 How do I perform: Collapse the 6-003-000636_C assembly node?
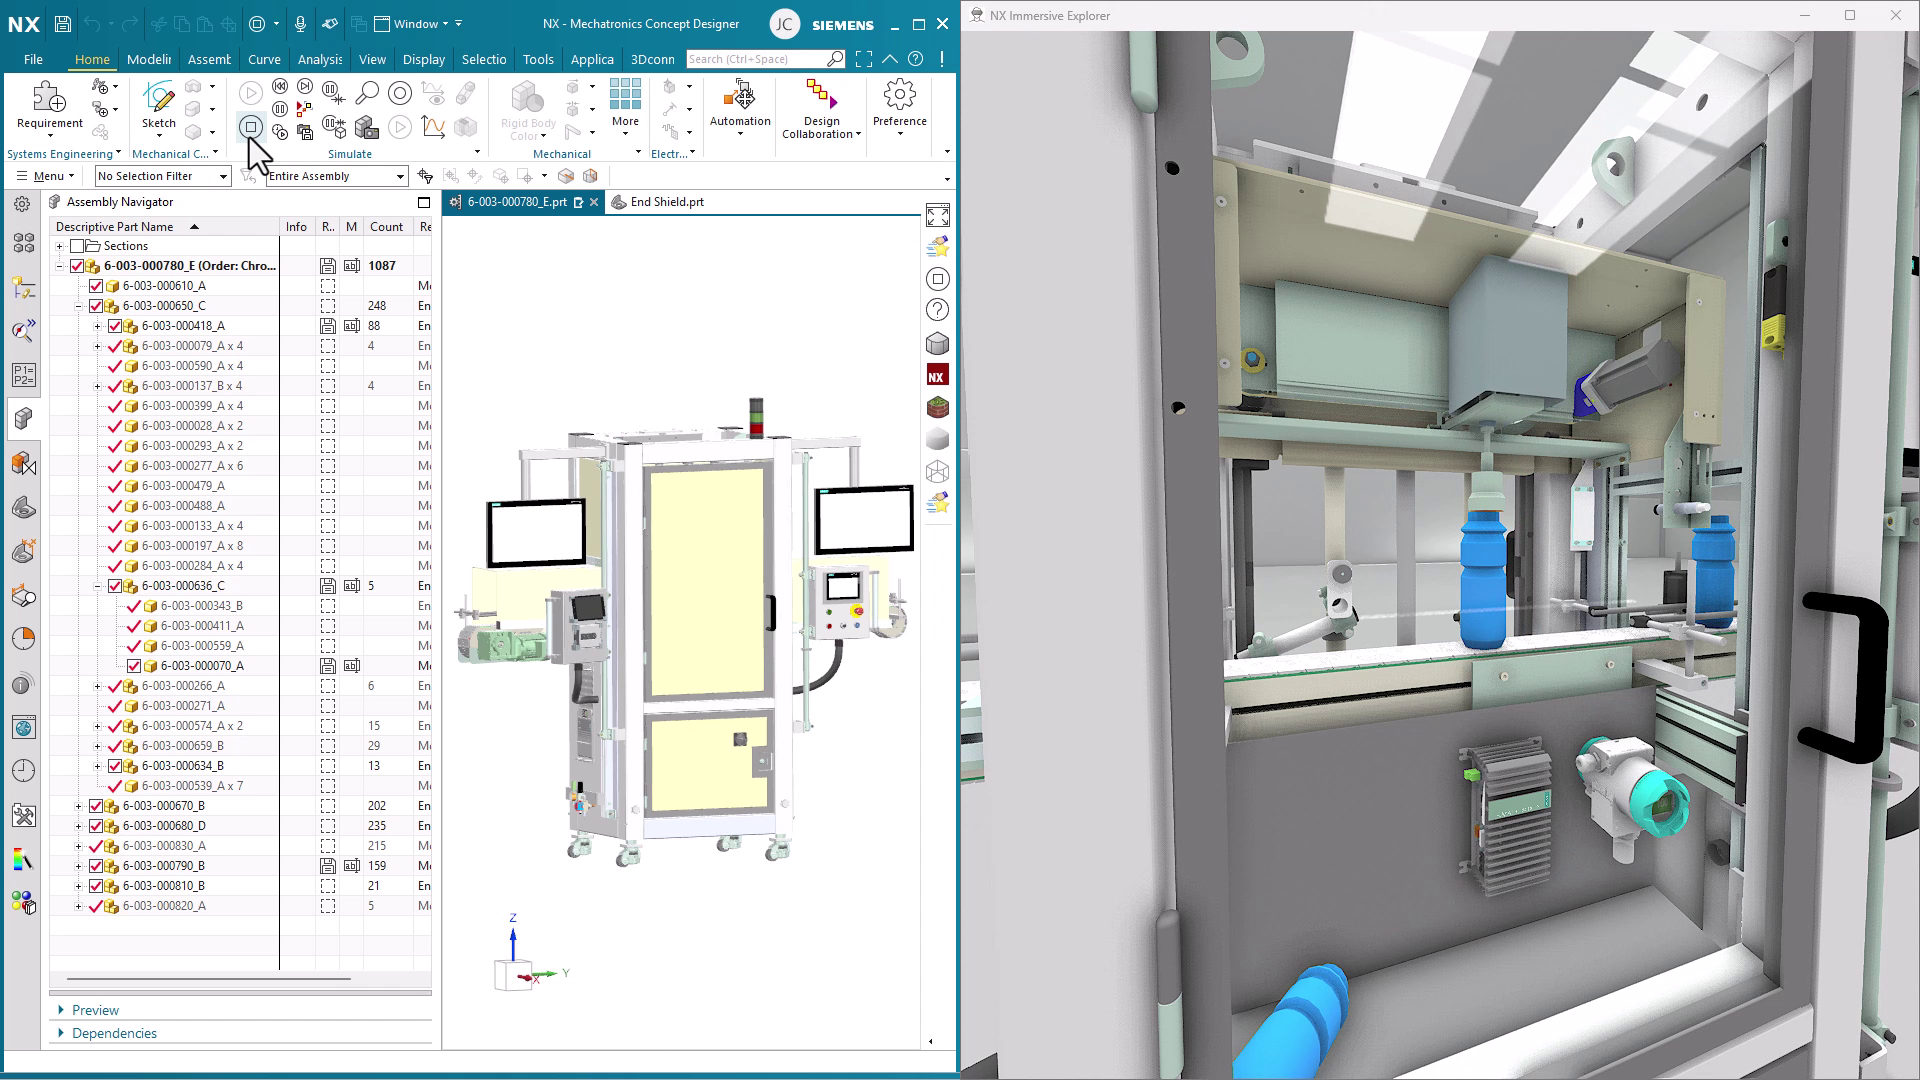click(x=97, y=585)
